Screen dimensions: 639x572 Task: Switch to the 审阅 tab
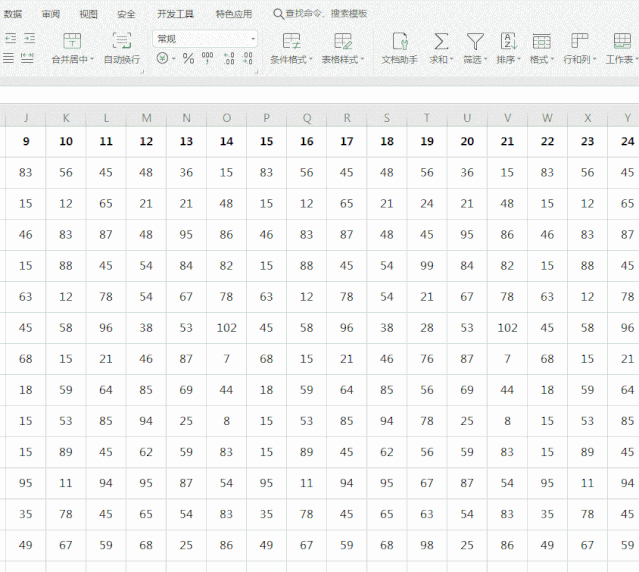click(x=51, y=14)
